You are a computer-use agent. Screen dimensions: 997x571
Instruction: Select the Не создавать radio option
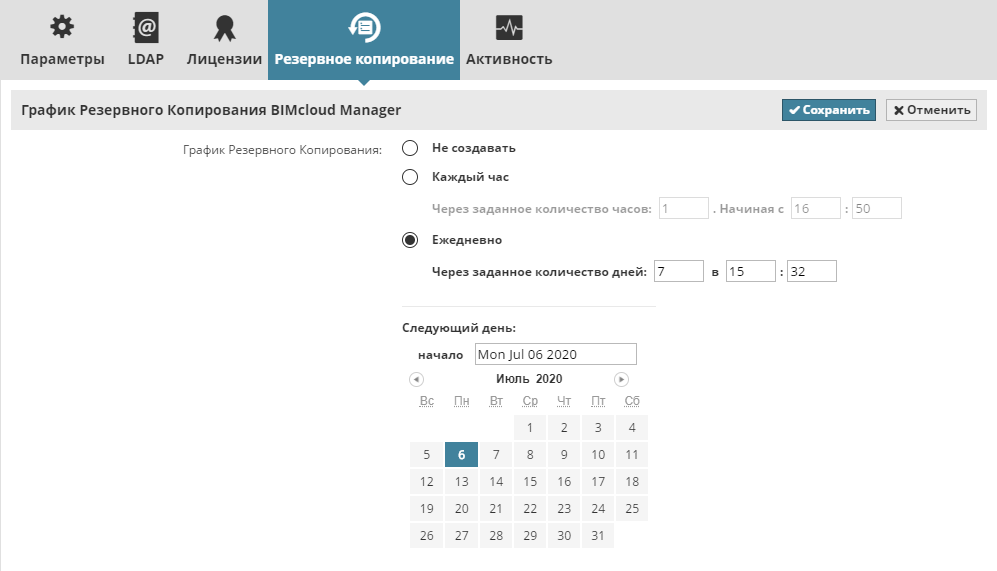[409, 148]
